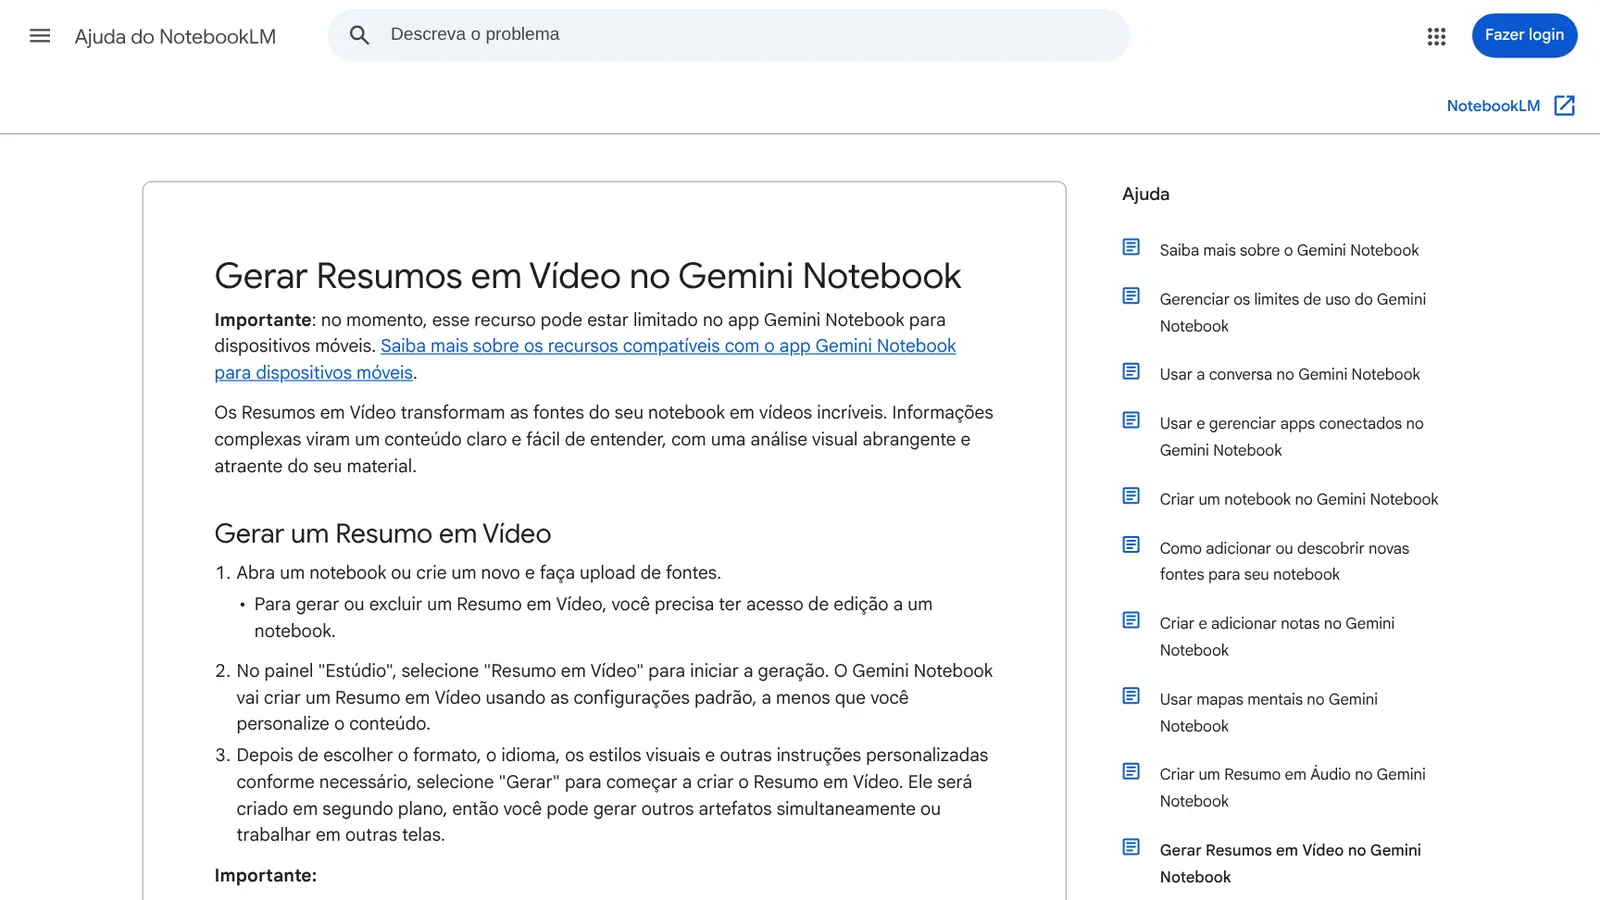Open 'Ajuda do NotebookLM' home title

click(x=175, y=37)
